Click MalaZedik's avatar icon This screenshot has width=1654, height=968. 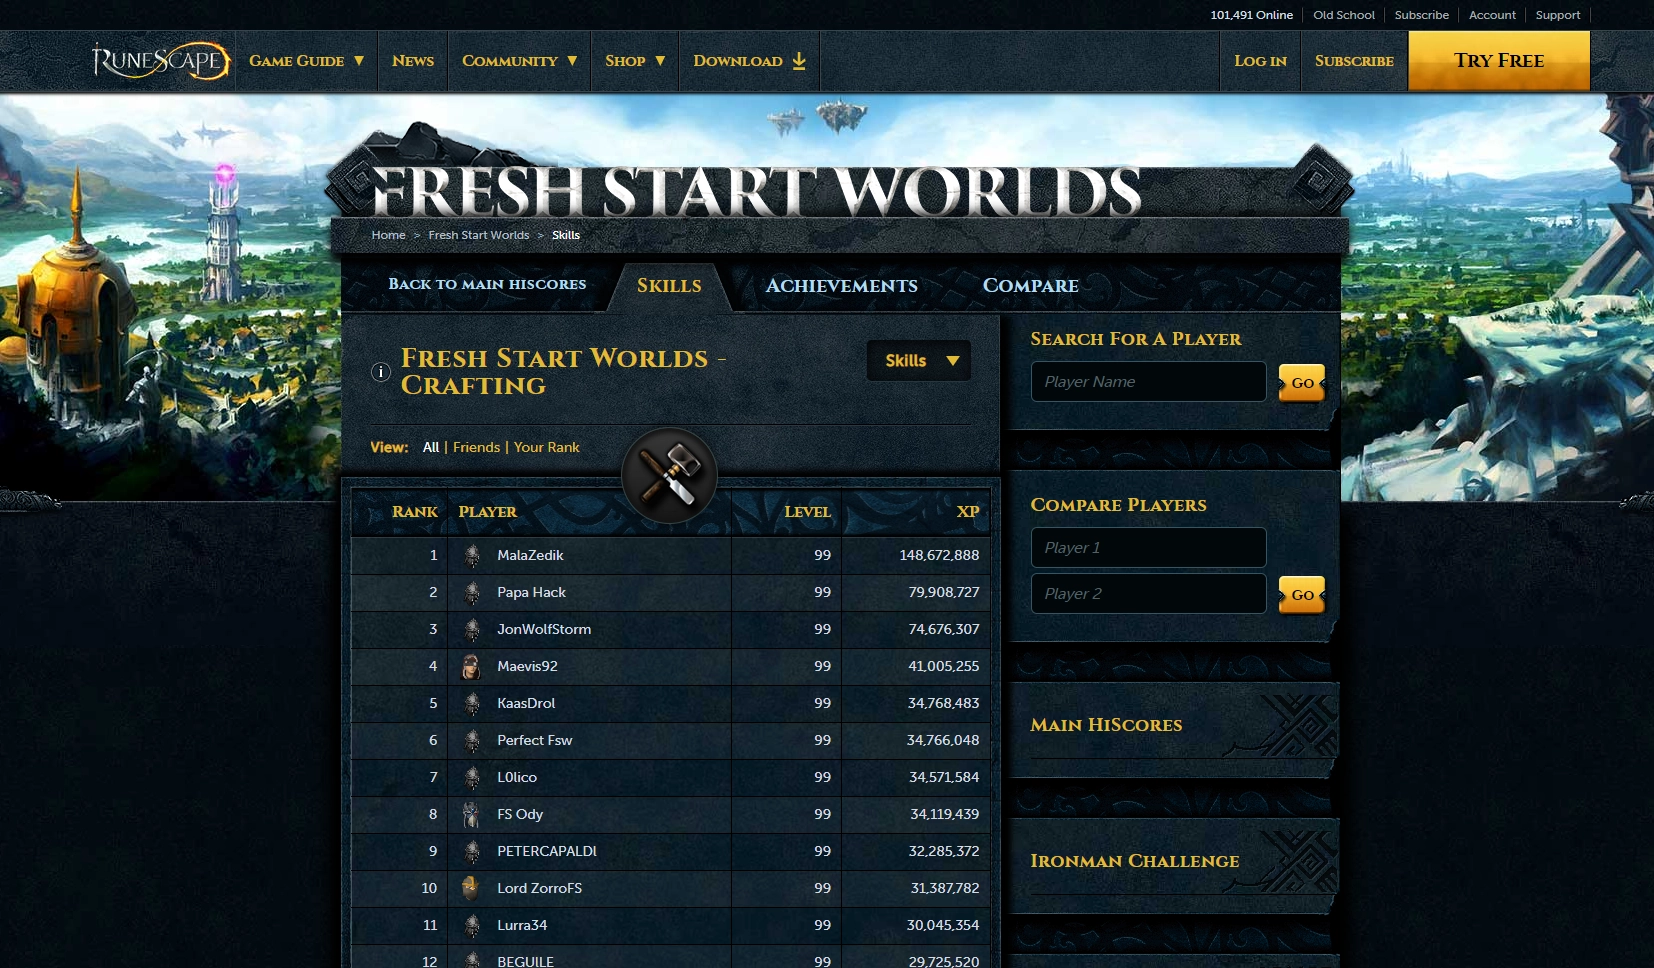click(472, 556)
